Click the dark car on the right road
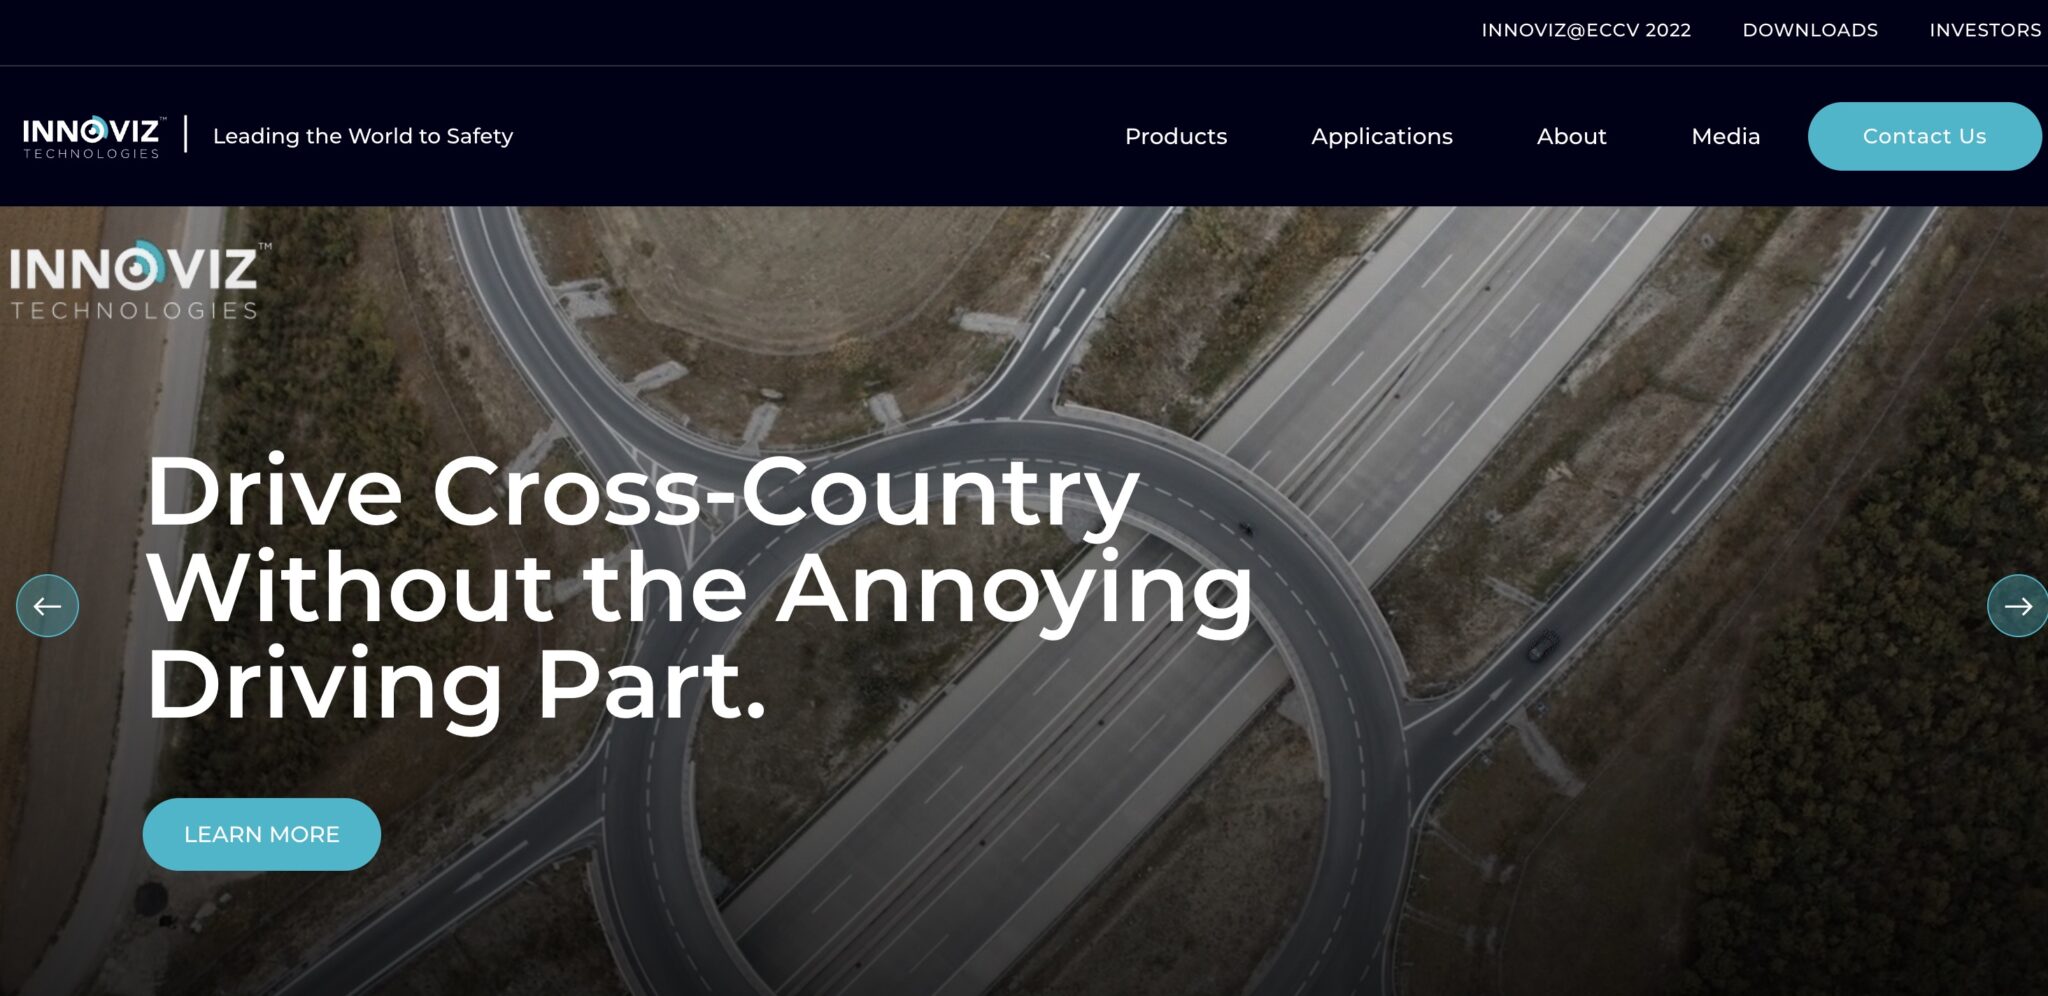The height and width of the screenshot is (996, 2048). point(1543,645)
